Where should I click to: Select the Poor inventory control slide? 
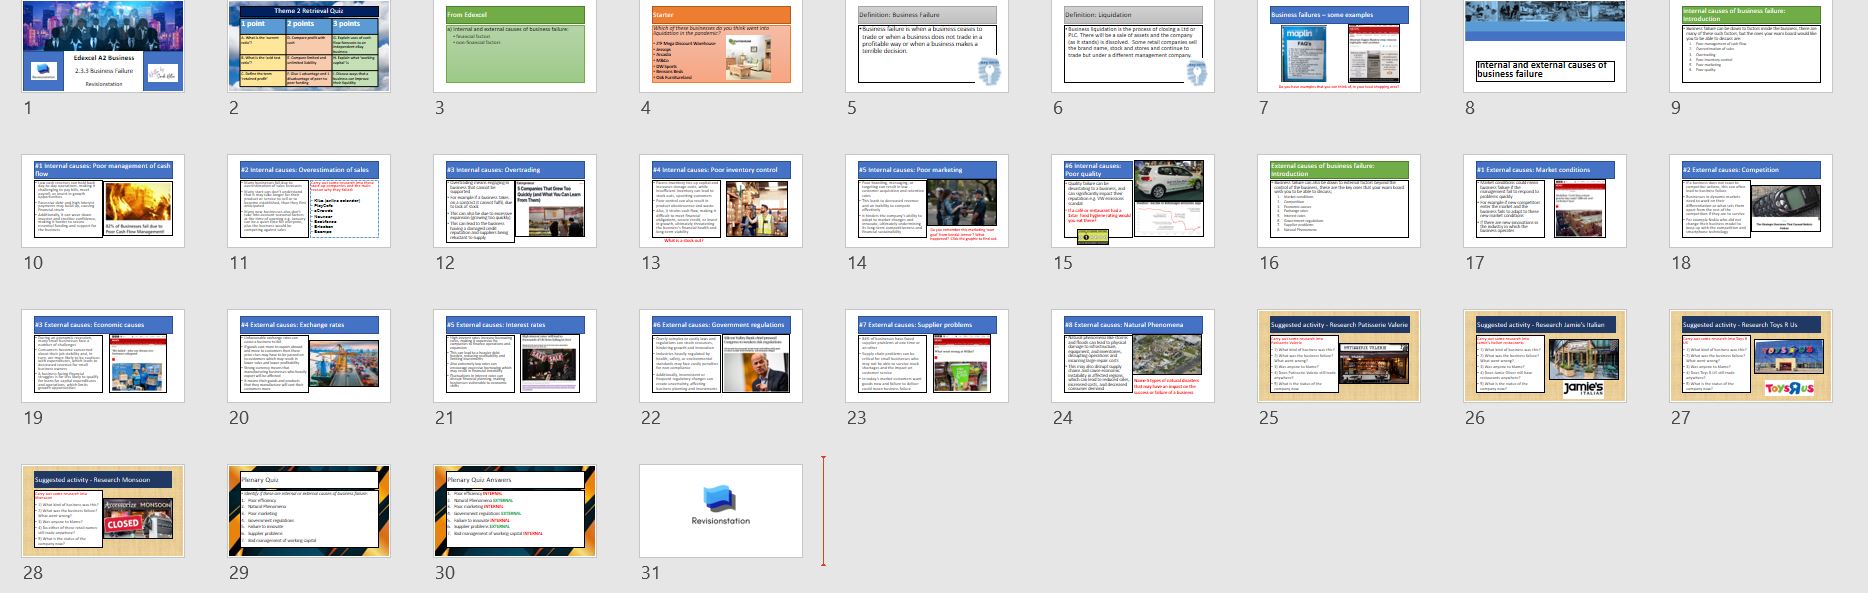(x=720, y=201)
